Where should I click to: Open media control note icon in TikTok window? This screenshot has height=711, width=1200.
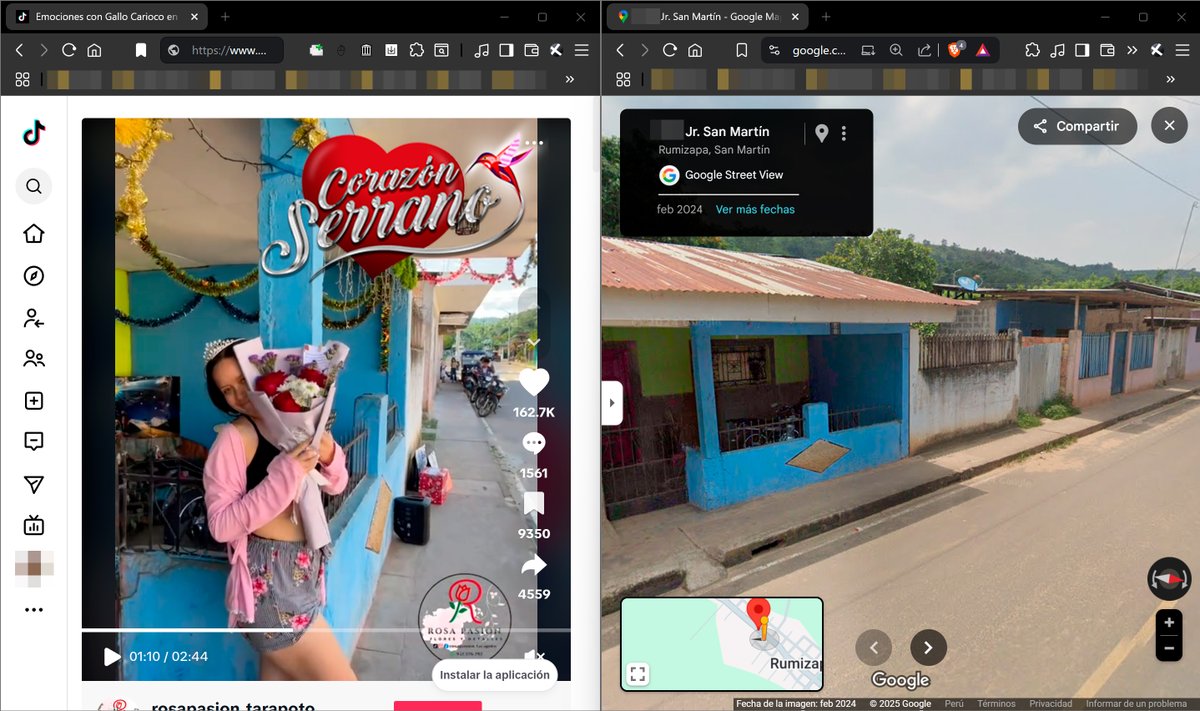coord(482,50)
